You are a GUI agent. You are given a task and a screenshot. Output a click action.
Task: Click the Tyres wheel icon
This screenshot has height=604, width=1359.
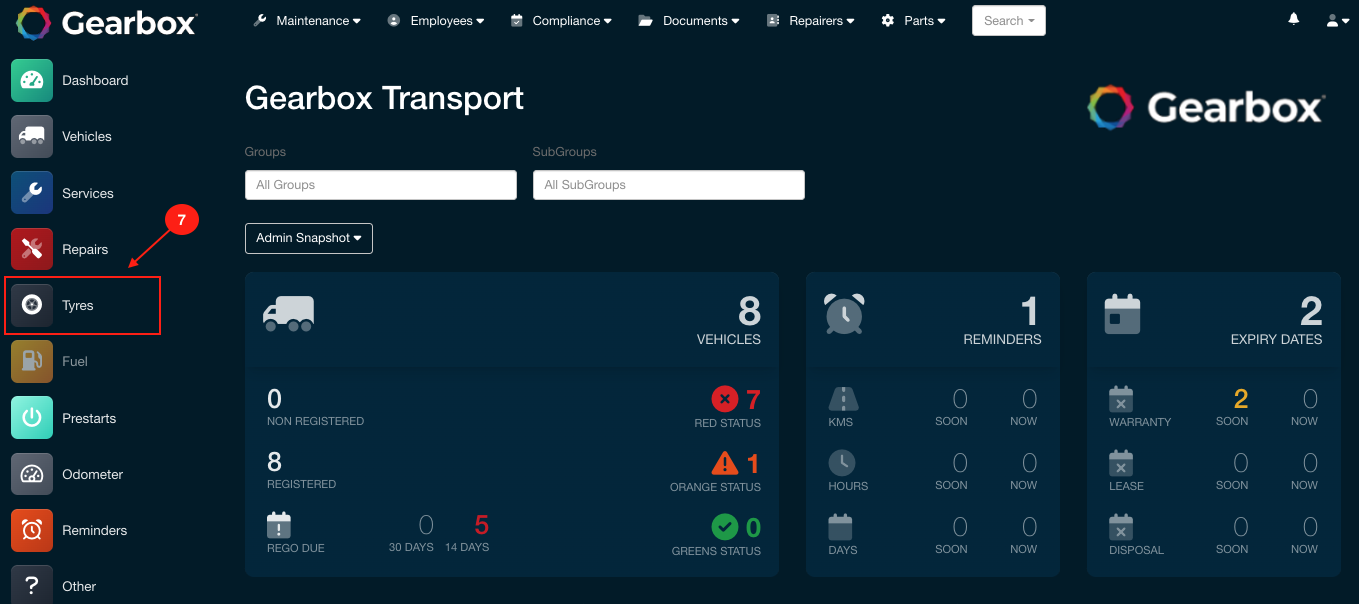pyautogui.click(x=32, y=305)
